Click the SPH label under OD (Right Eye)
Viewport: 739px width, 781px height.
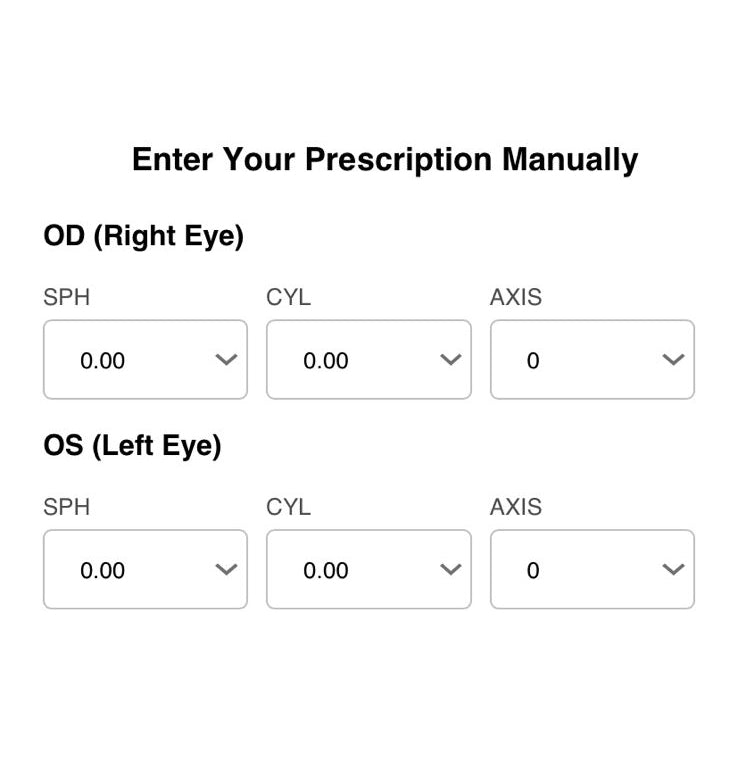[x=67, y=297]
